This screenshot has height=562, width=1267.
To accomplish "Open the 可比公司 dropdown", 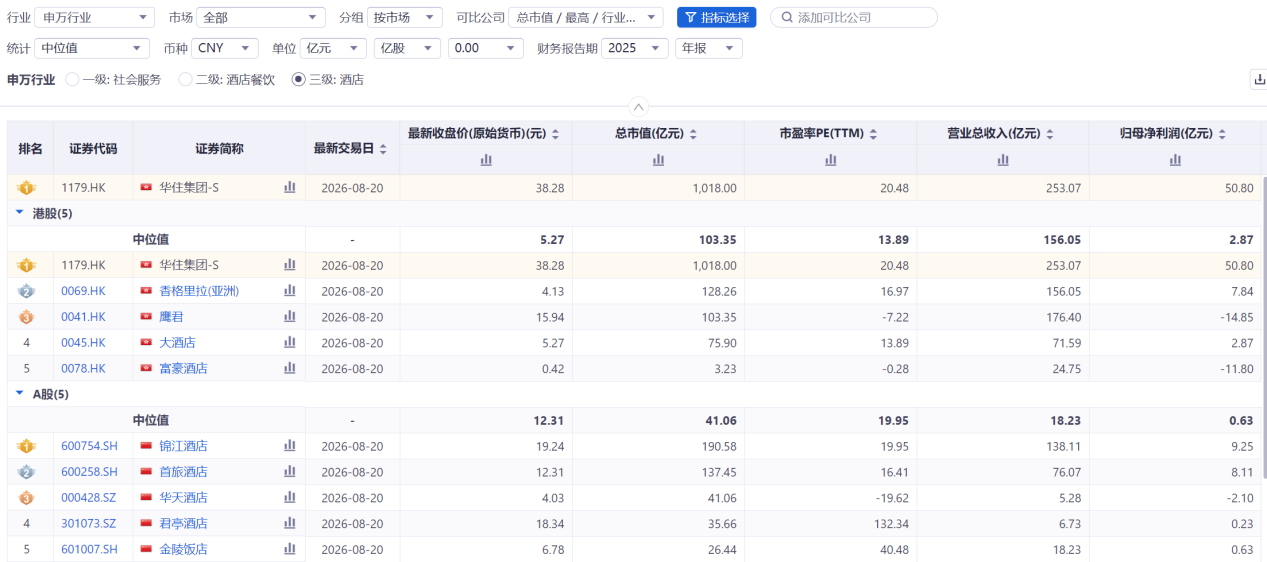I will [x=586, y=18].
